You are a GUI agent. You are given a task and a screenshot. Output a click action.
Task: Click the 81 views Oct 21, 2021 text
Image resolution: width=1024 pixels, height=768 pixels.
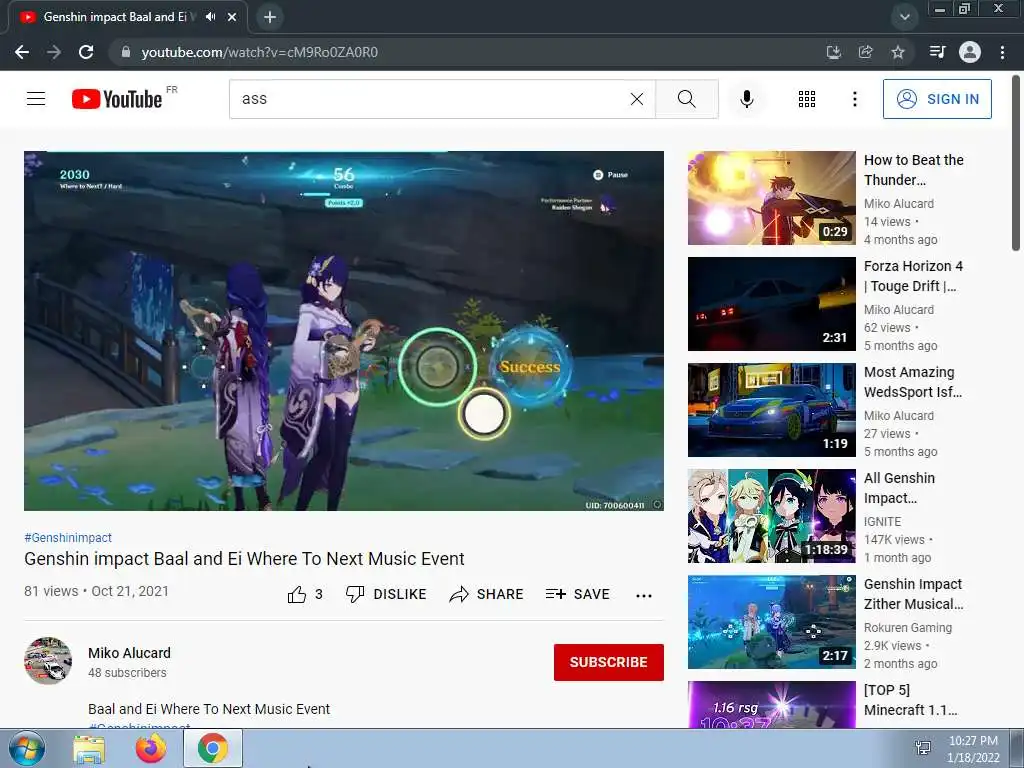point(96,591)
